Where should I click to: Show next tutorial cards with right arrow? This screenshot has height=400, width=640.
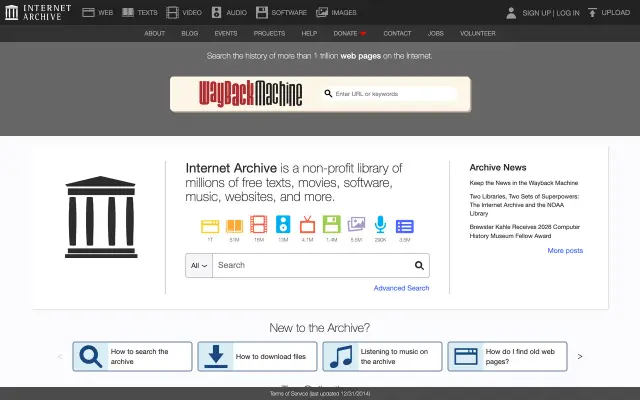580,357
